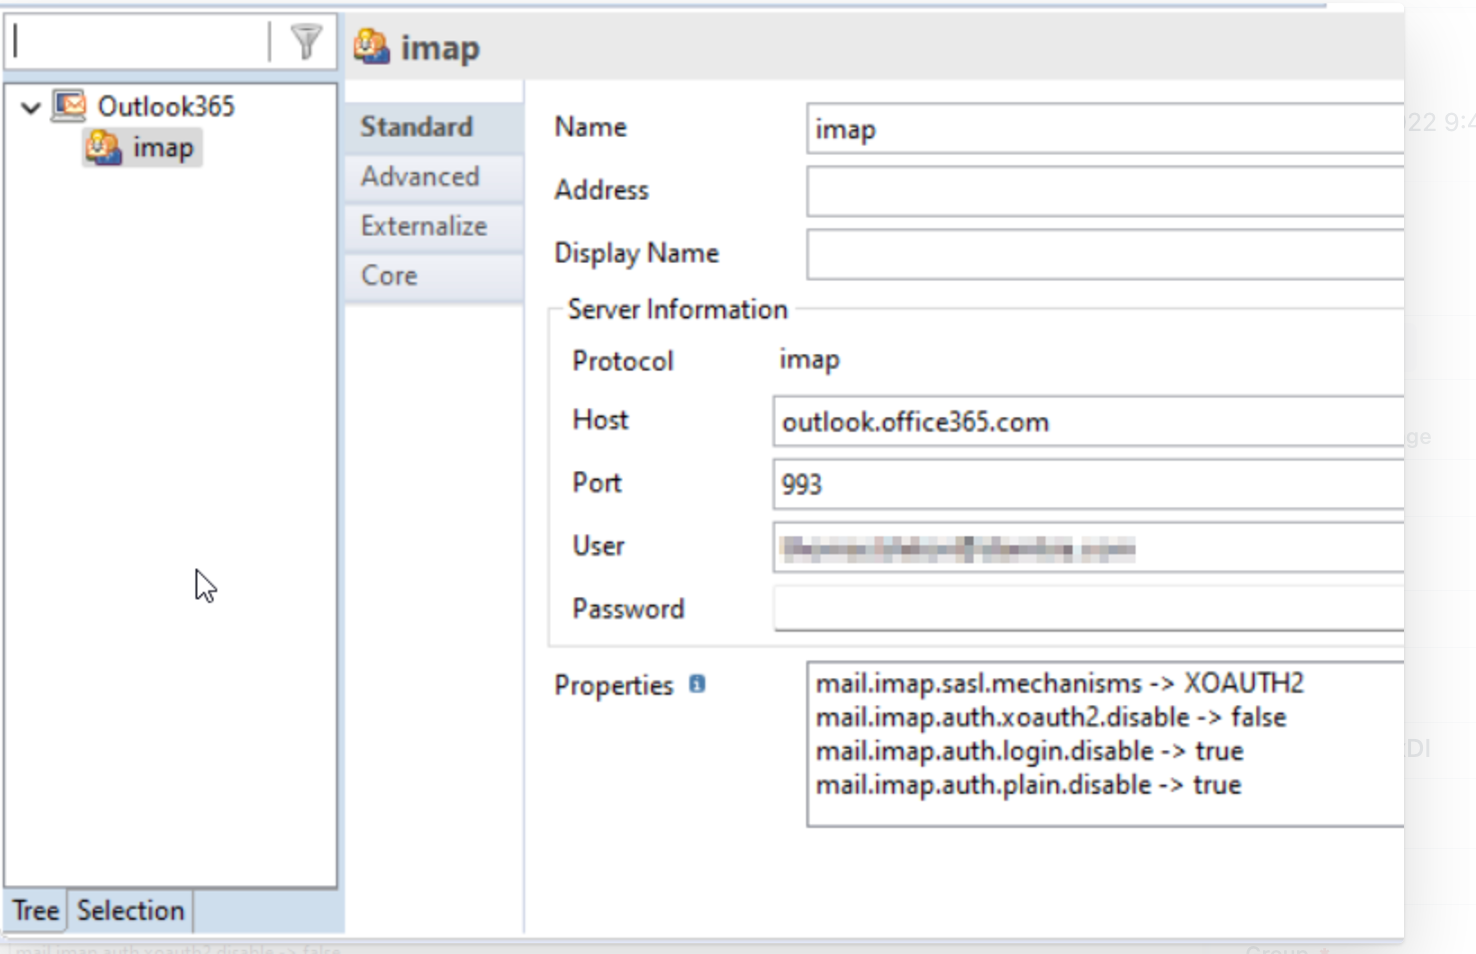The width and height of the screenshot is (1476, 954).
Task: Click the Outlook365 mail configuration icon
Action: [x=69, y=106]
